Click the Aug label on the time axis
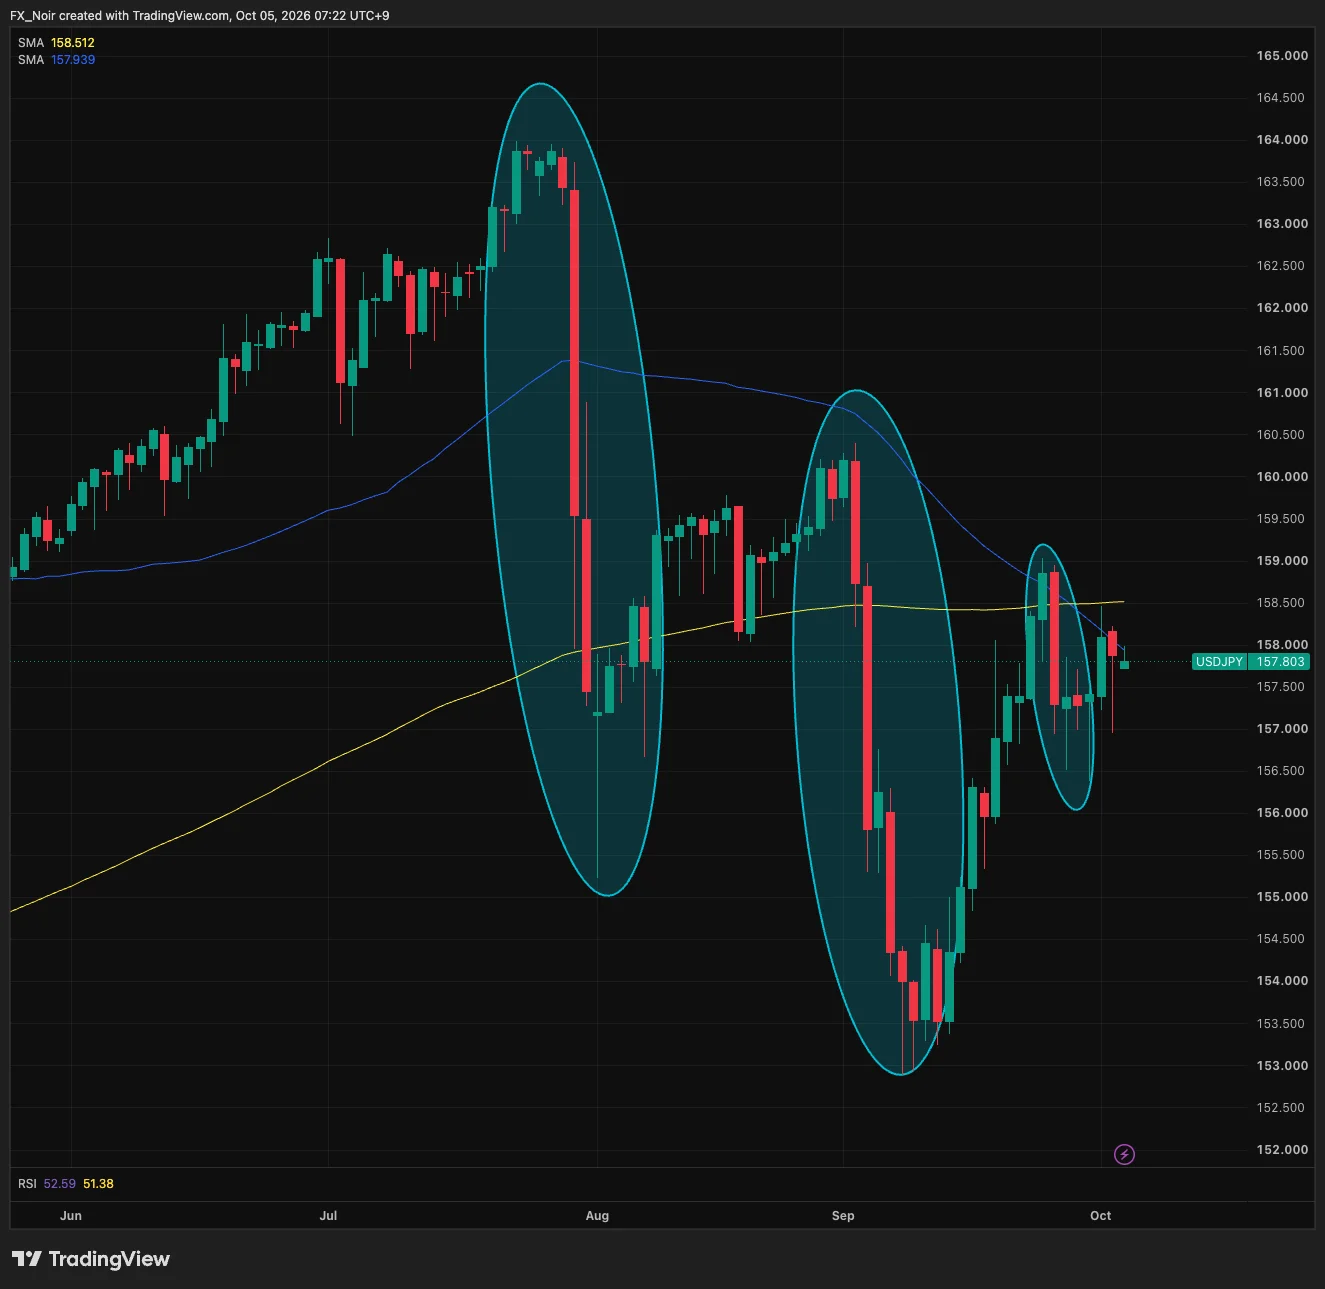Screen dimensions: 1325x1289 coord(597,1216)
